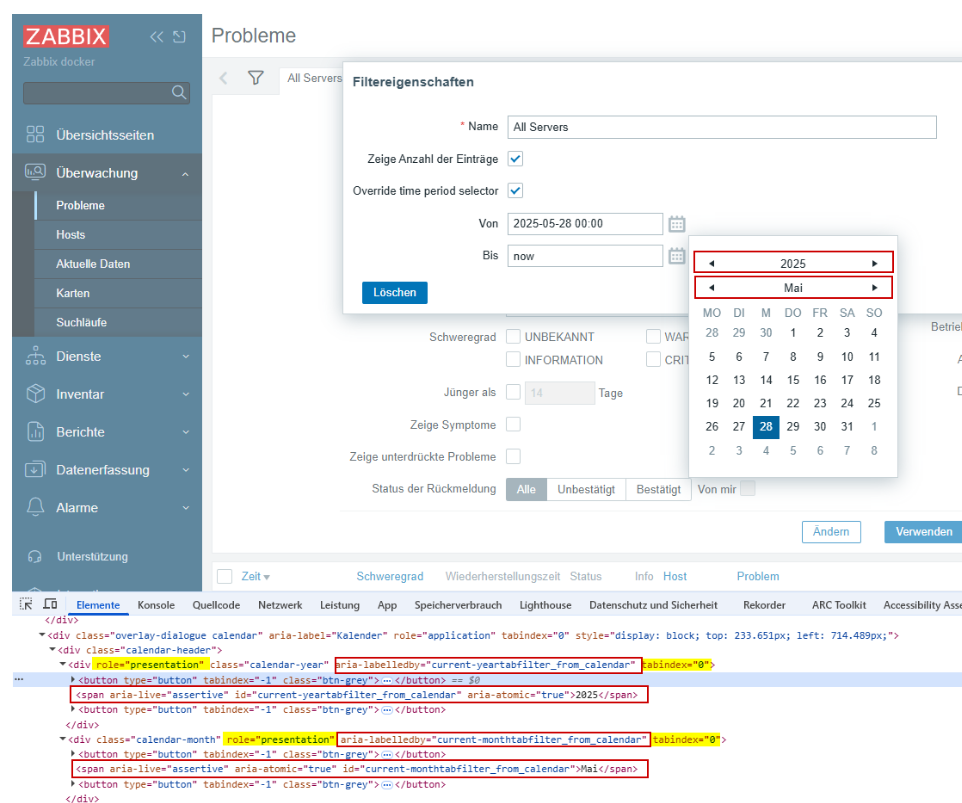This screenshot has width=962, height=803.
Task: Collapse the calendar-year div node
Action: tap(63, 664)
